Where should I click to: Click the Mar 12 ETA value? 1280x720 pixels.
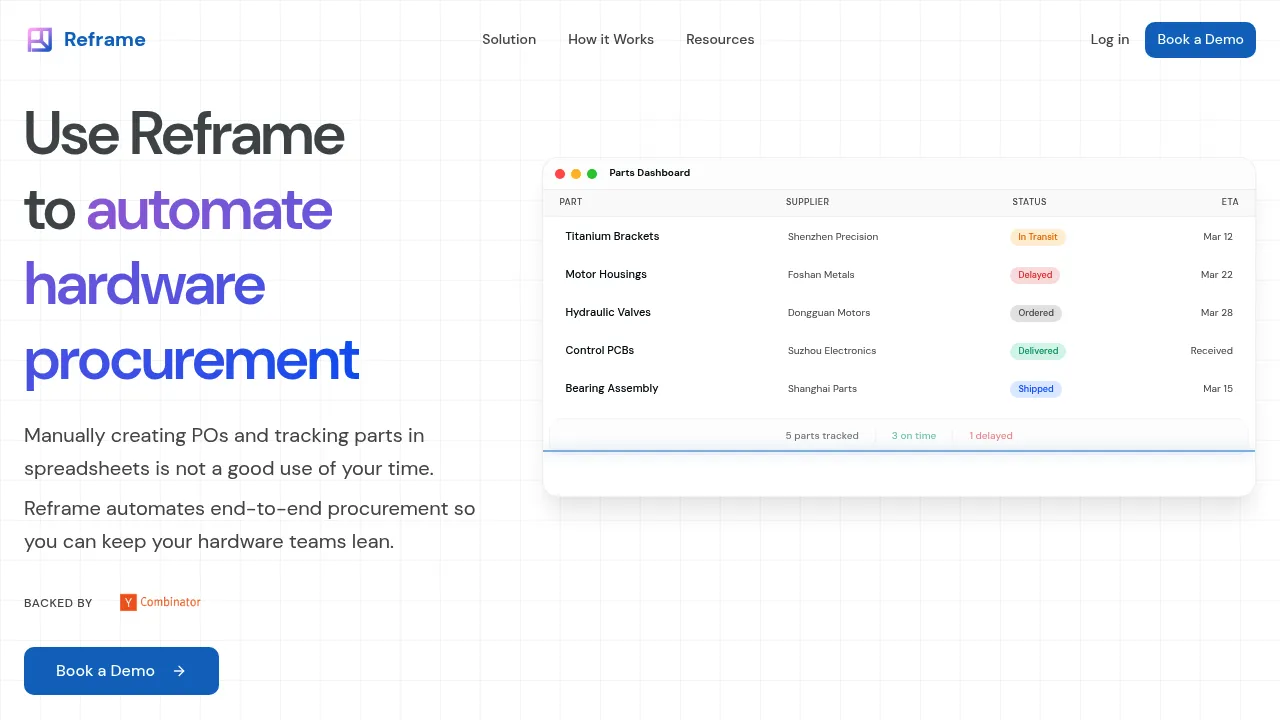click(x=1218, y=237)
